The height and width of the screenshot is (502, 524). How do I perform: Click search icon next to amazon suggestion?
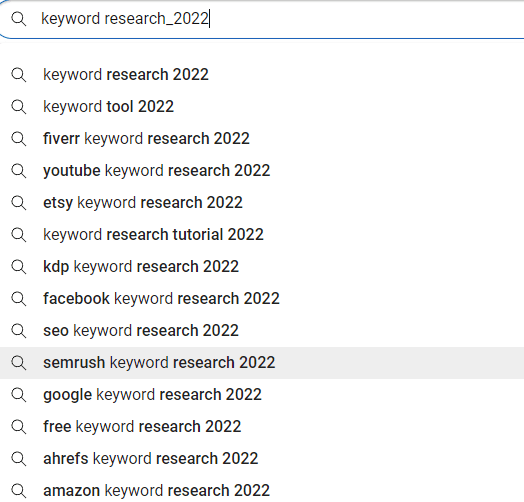pyautogui.click(x=18, y=491)
